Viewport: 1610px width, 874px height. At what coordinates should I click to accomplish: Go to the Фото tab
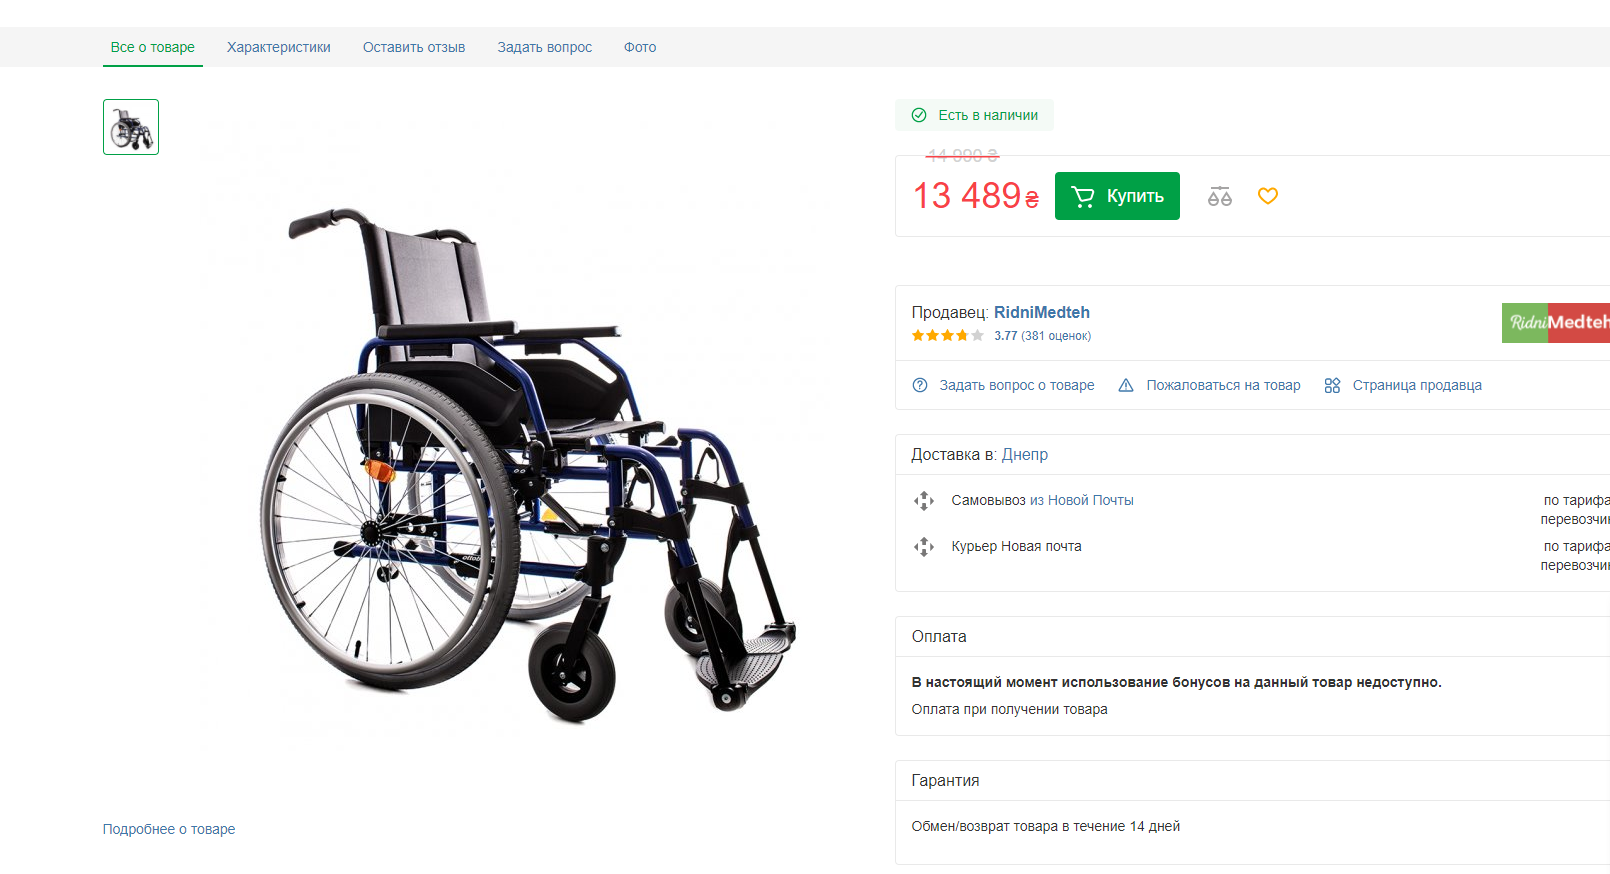point(640,47)
